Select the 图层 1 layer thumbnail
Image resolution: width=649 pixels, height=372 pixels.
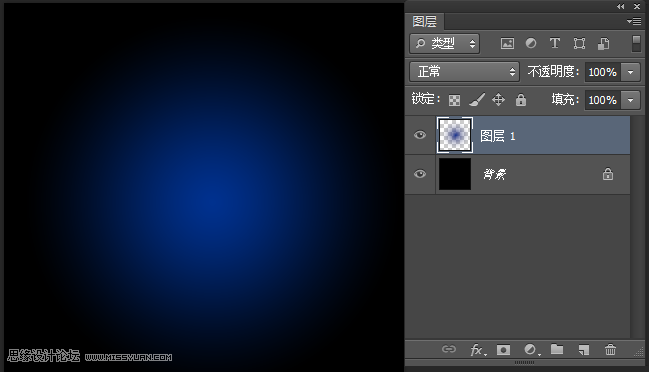click(x=454, y=135)
